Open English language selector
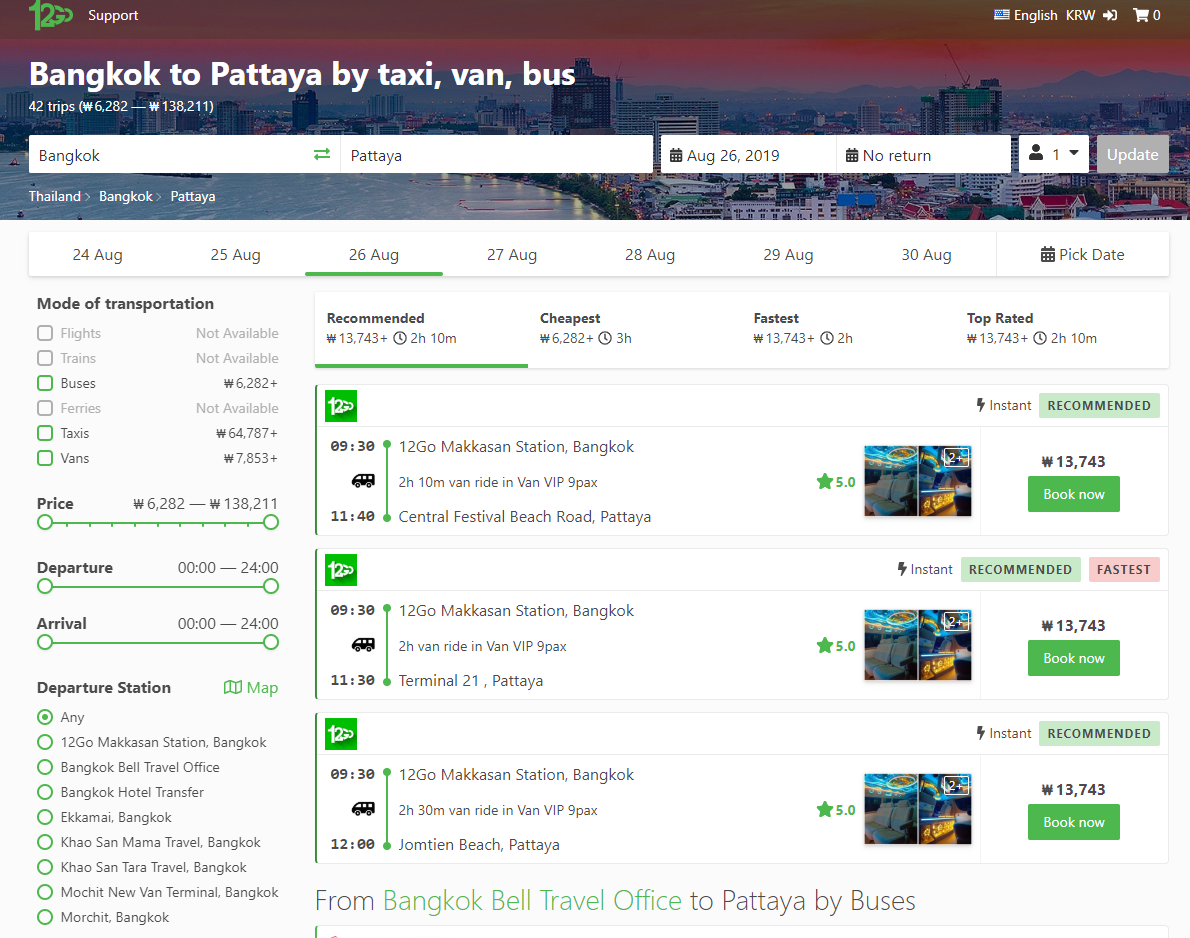 [1035, 15]
